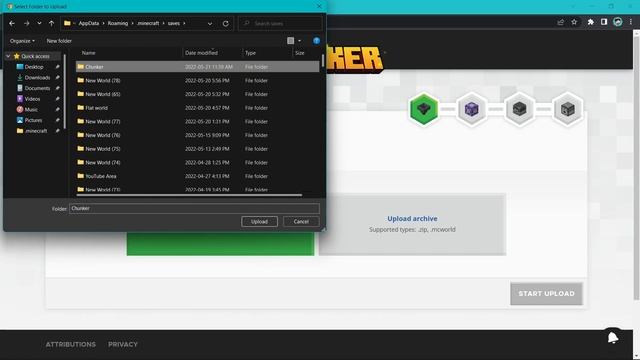Select Quick access in sidebar
Screen dimensions: 640x360
pos(36,56)
